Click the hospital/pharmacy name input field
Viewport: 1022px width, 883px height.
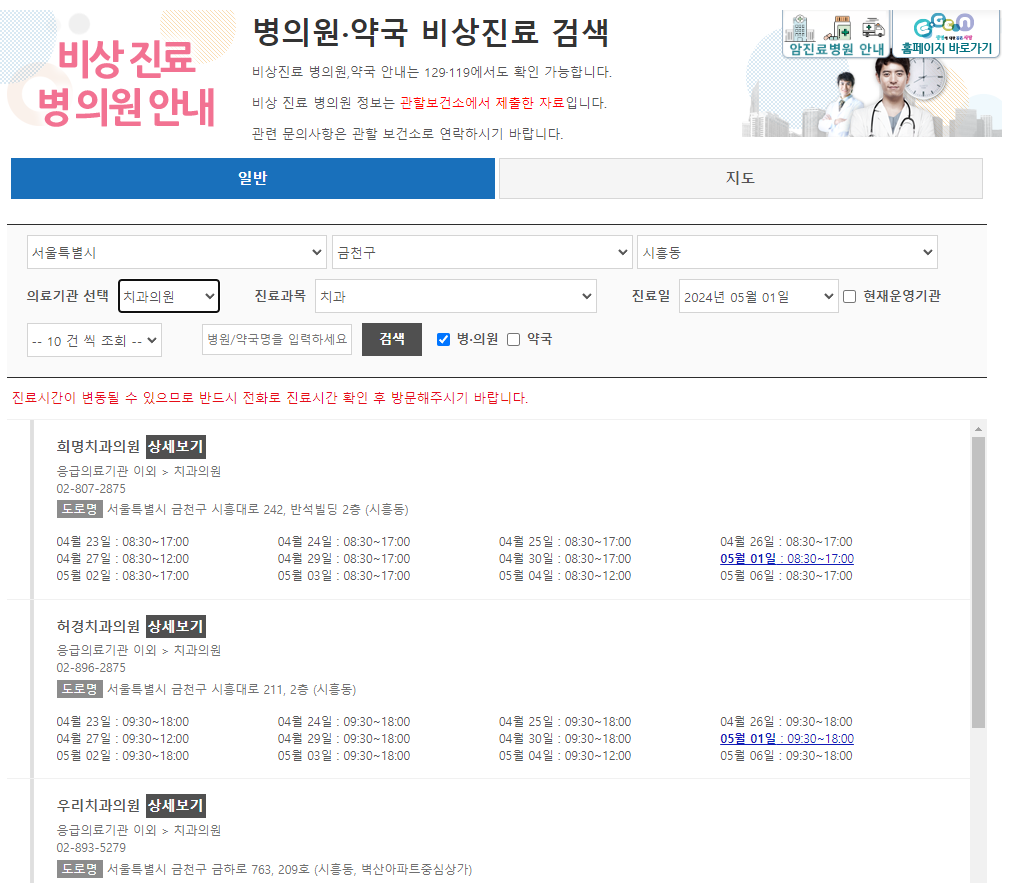pos(277,340)
